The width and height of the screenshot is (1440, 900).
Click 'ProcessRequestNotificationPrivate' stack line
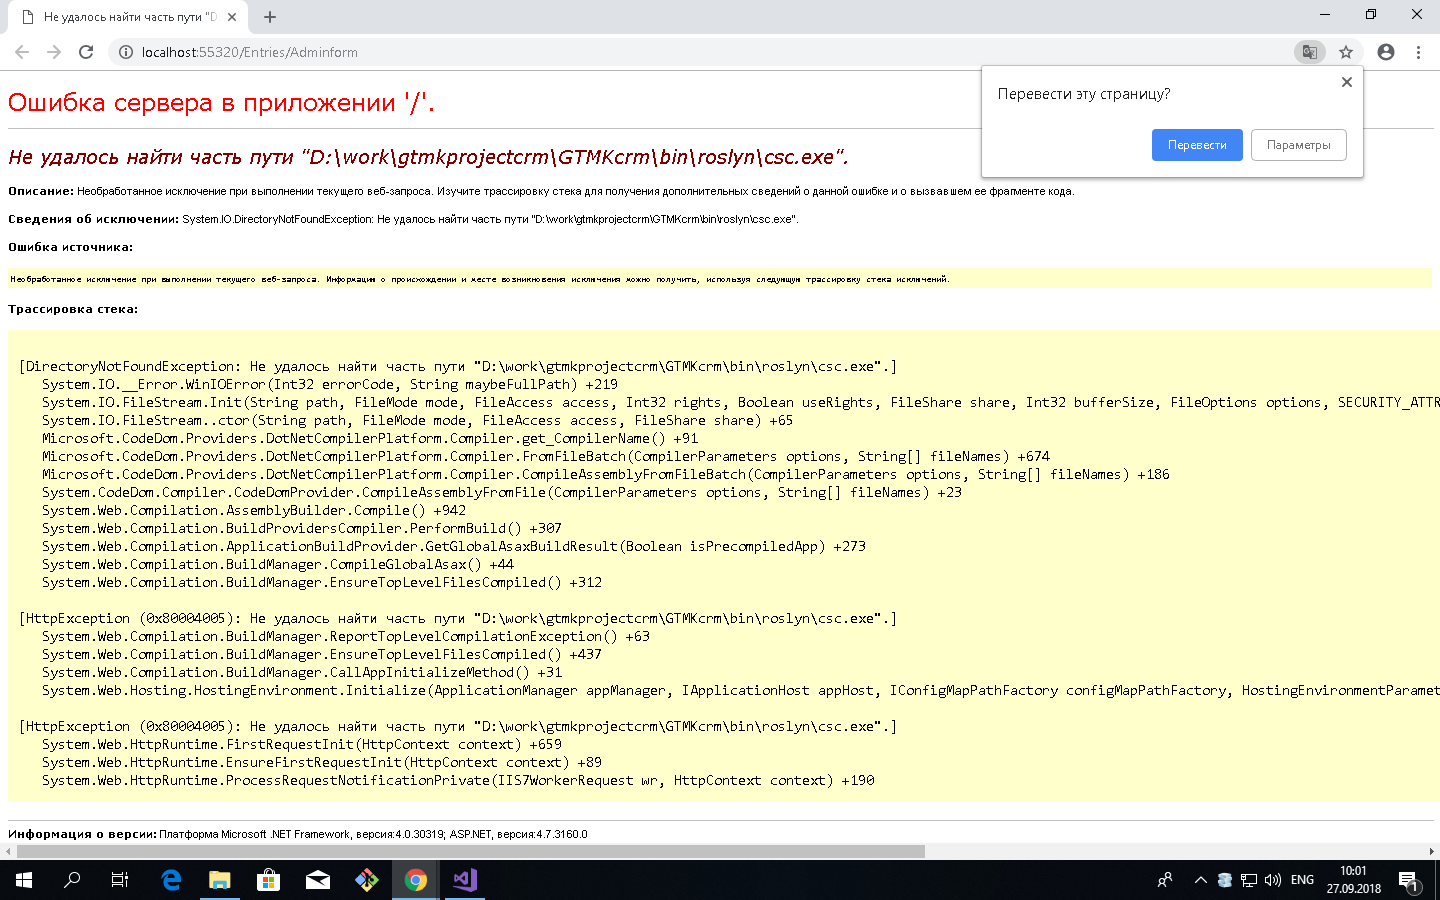pyautogui.click(x=458, y=780)
